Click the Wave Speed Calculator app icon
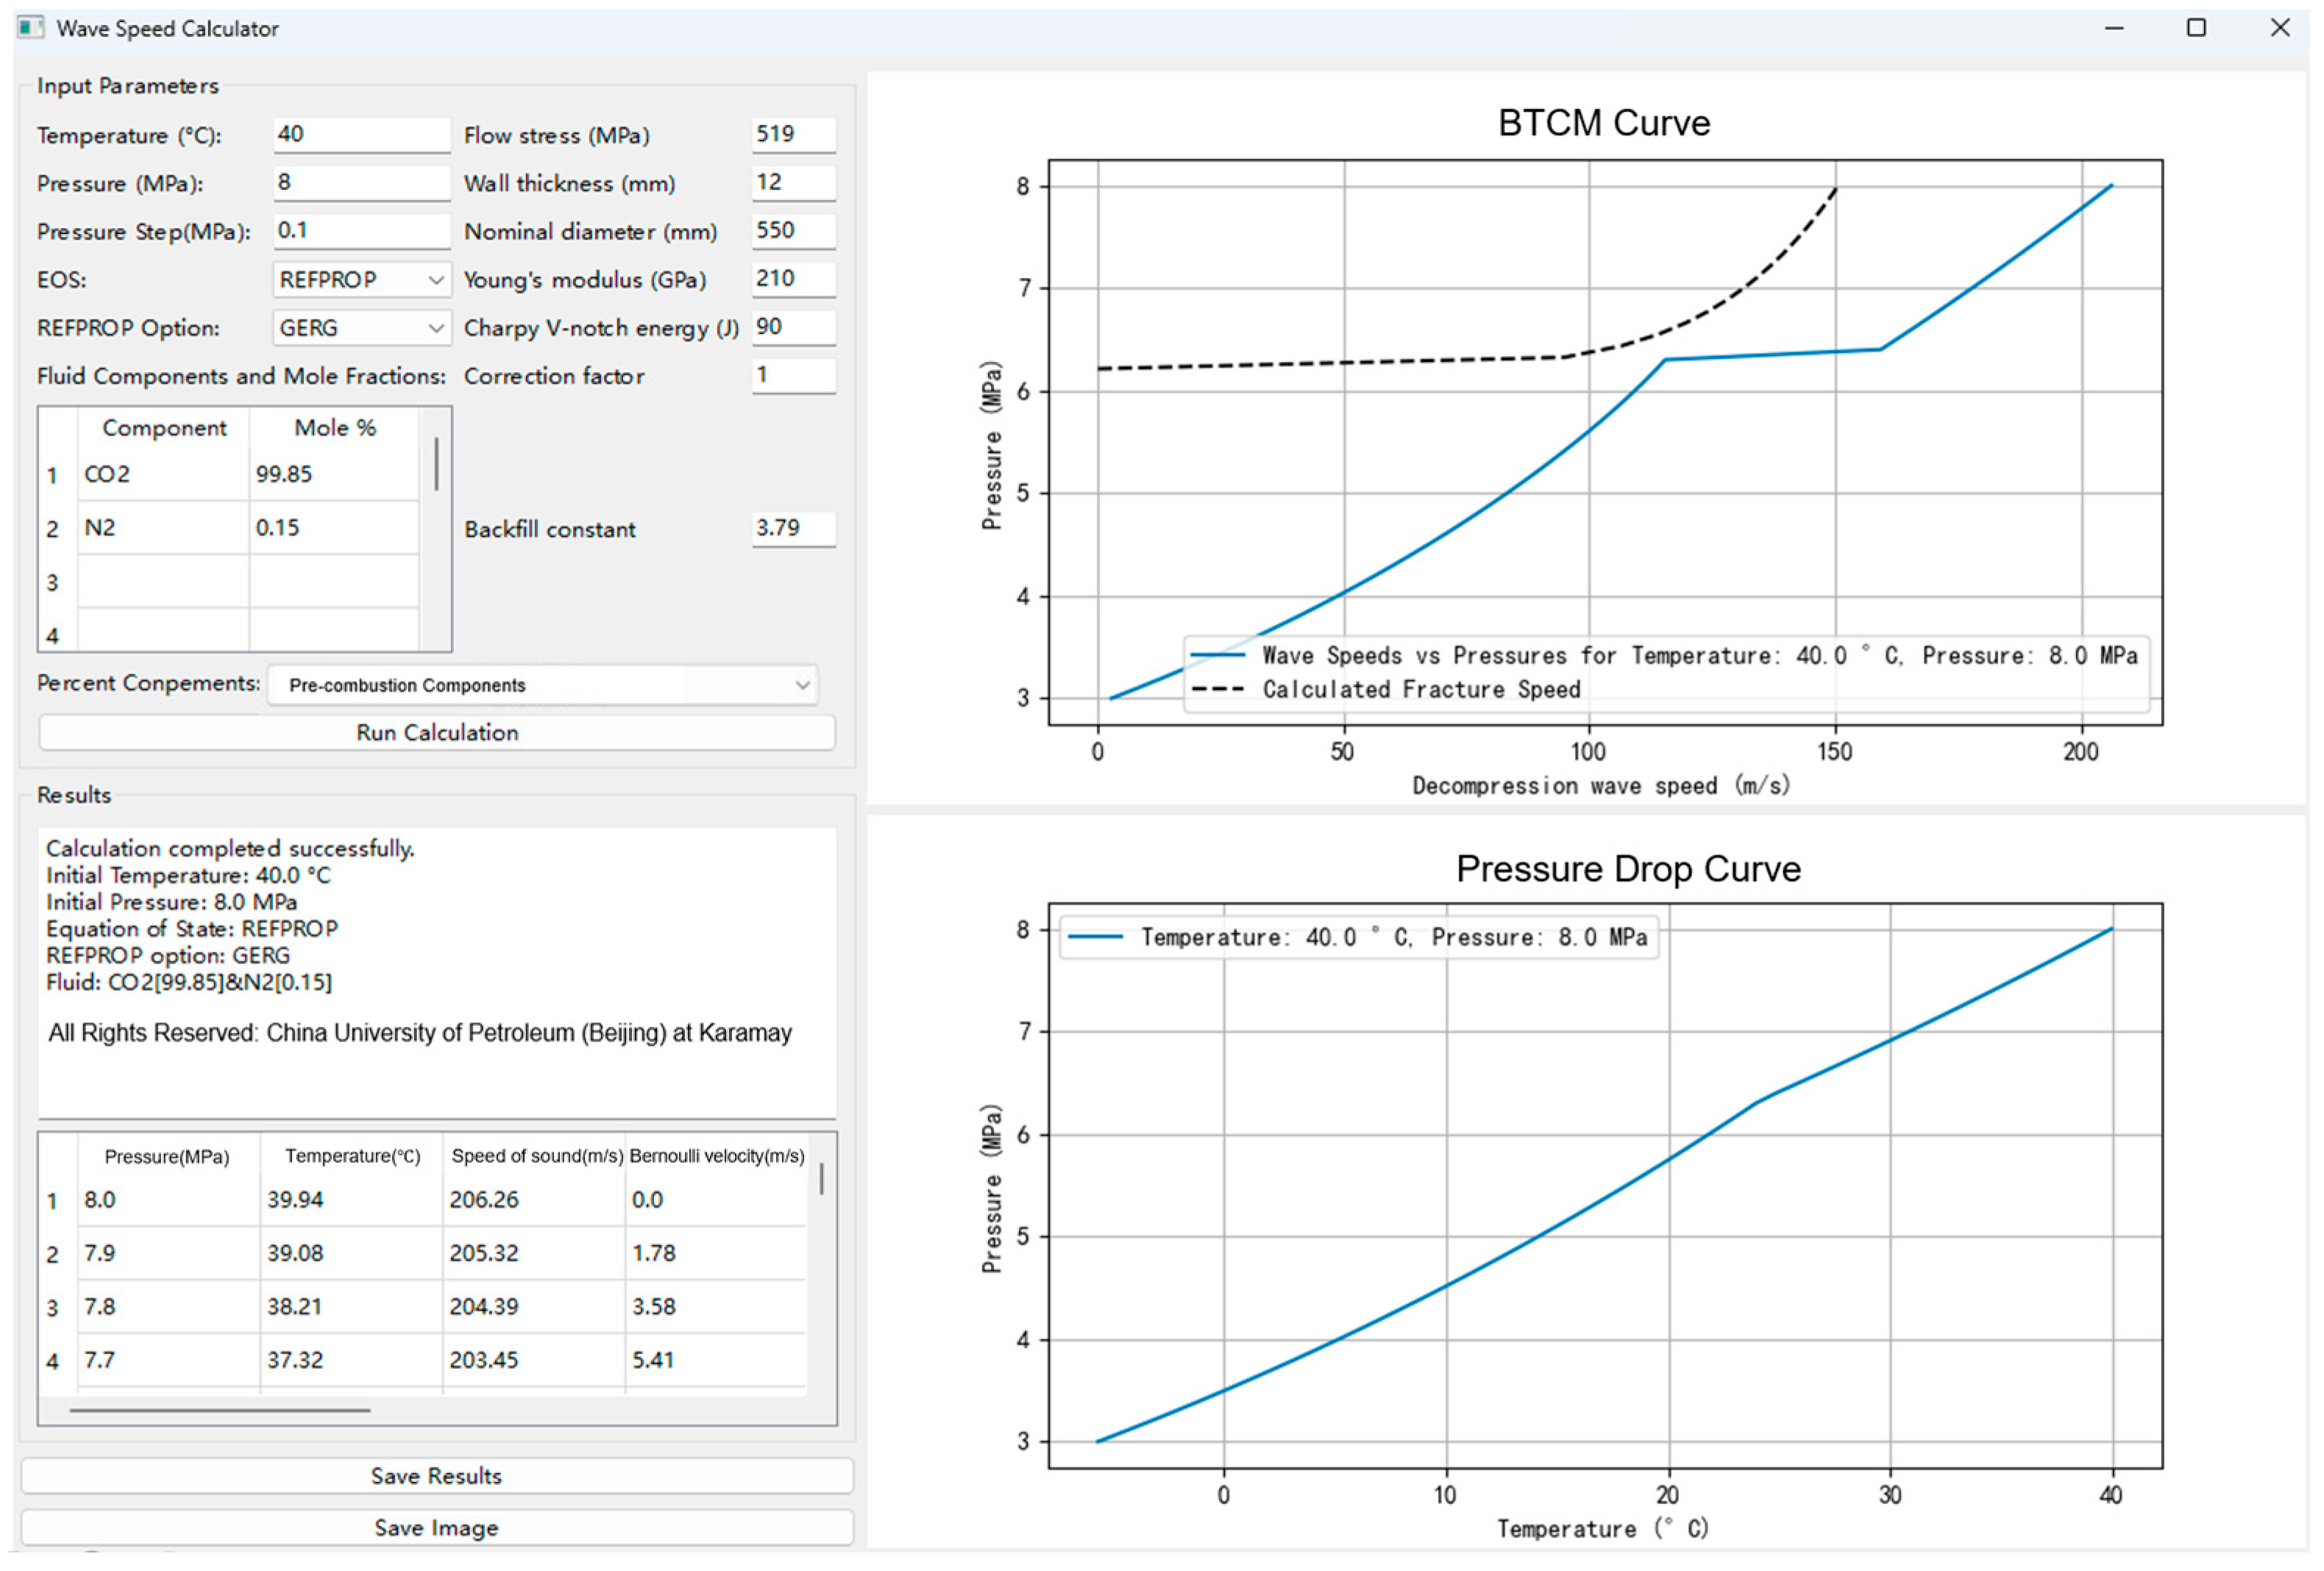Screen dimensions: 2324x1571 (x=30, y=27)
